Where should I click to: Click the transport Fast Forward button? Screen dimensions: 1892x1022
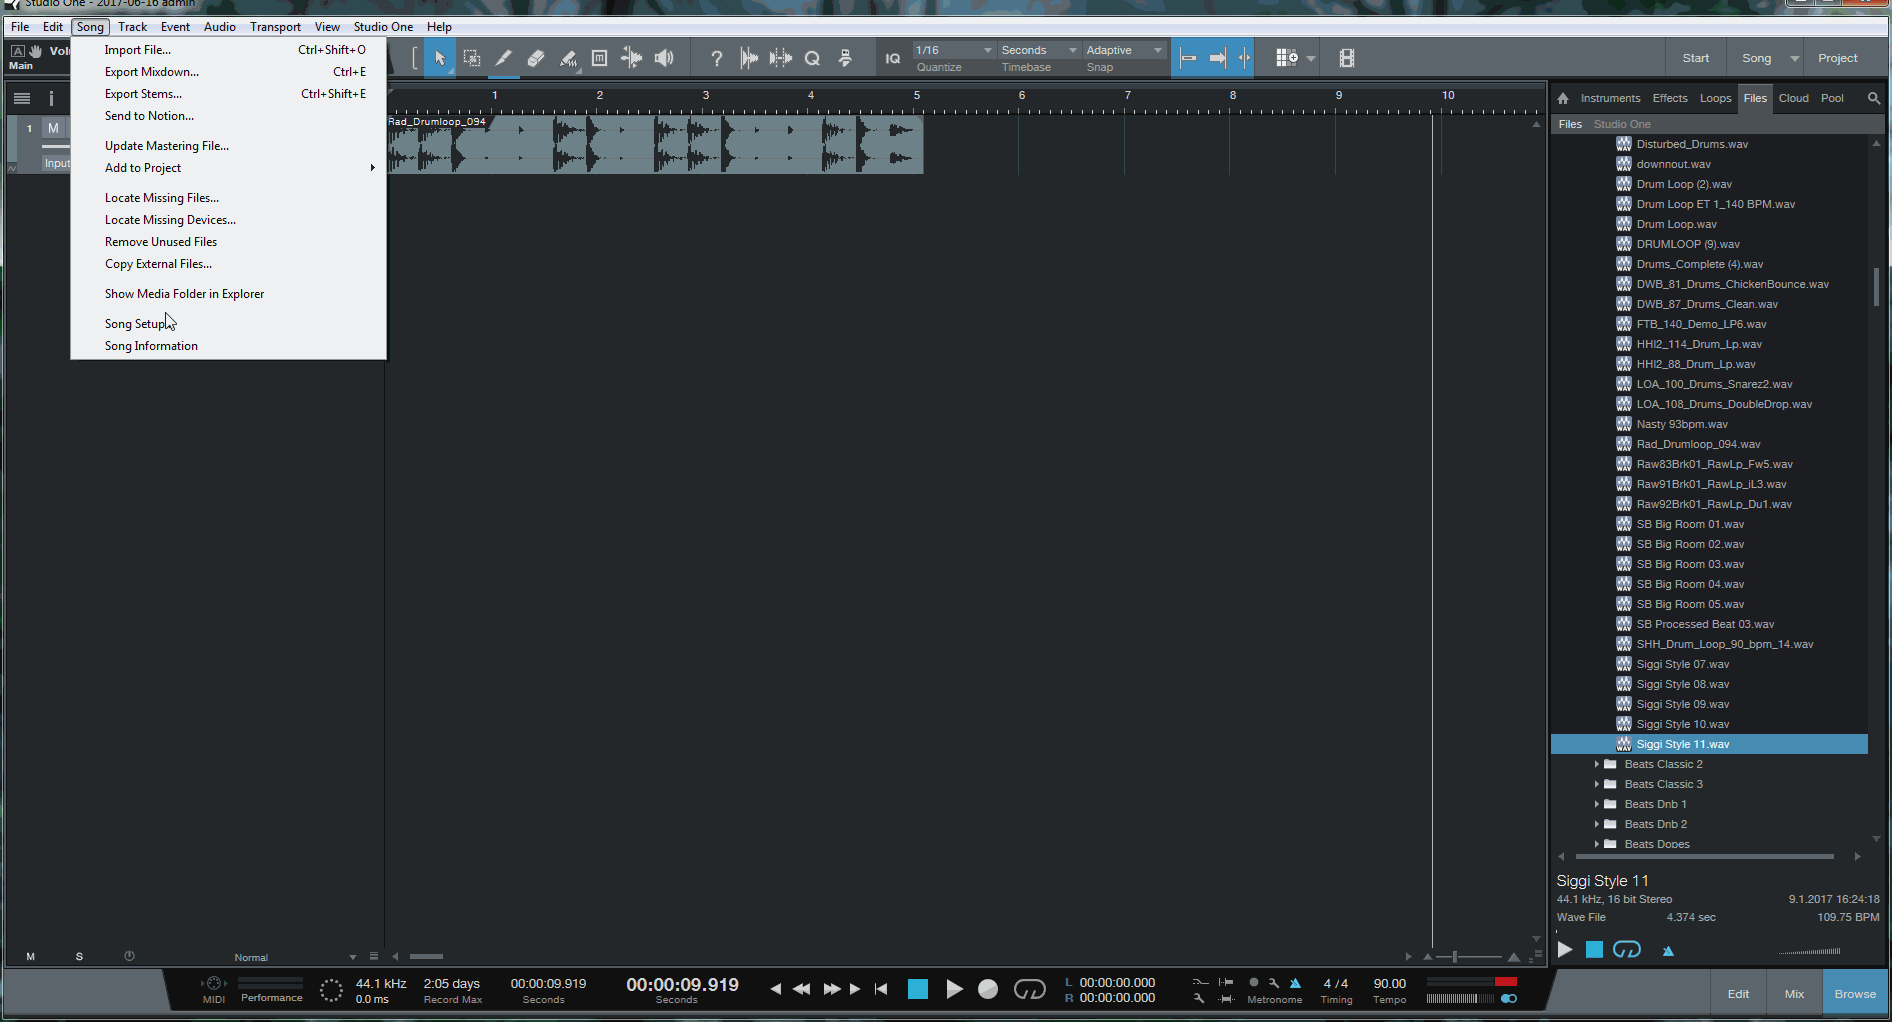[831, 989]
